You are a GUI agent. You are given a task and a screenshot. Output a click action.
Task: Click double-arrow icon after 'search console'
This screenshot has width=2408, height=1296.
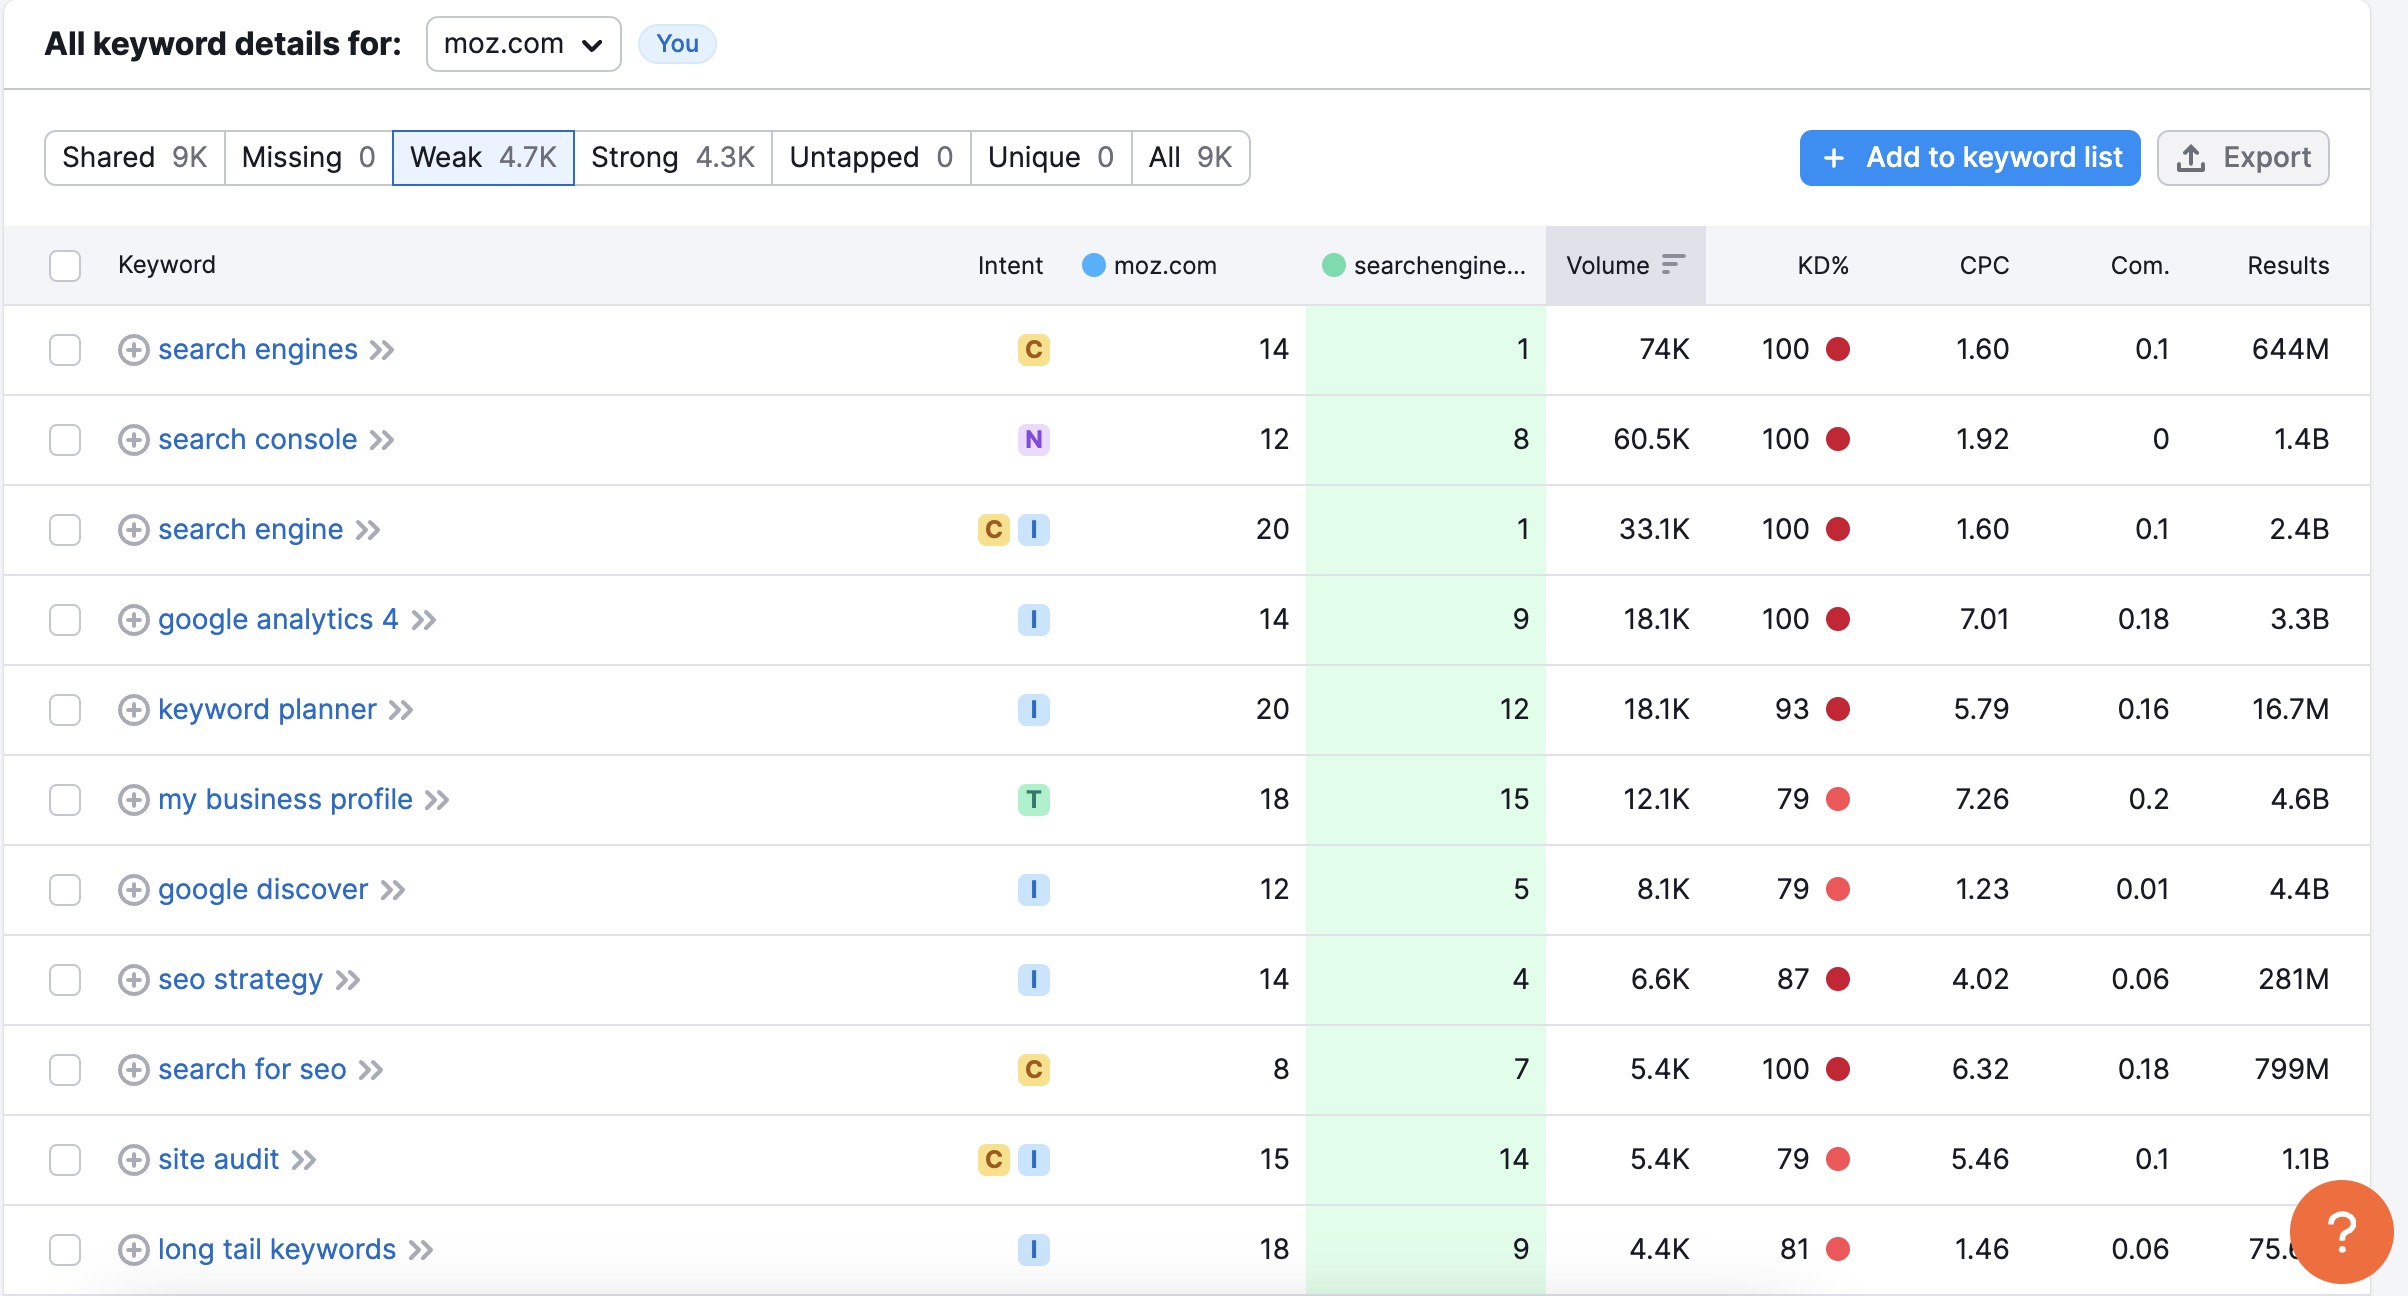[x=382, y=440]
